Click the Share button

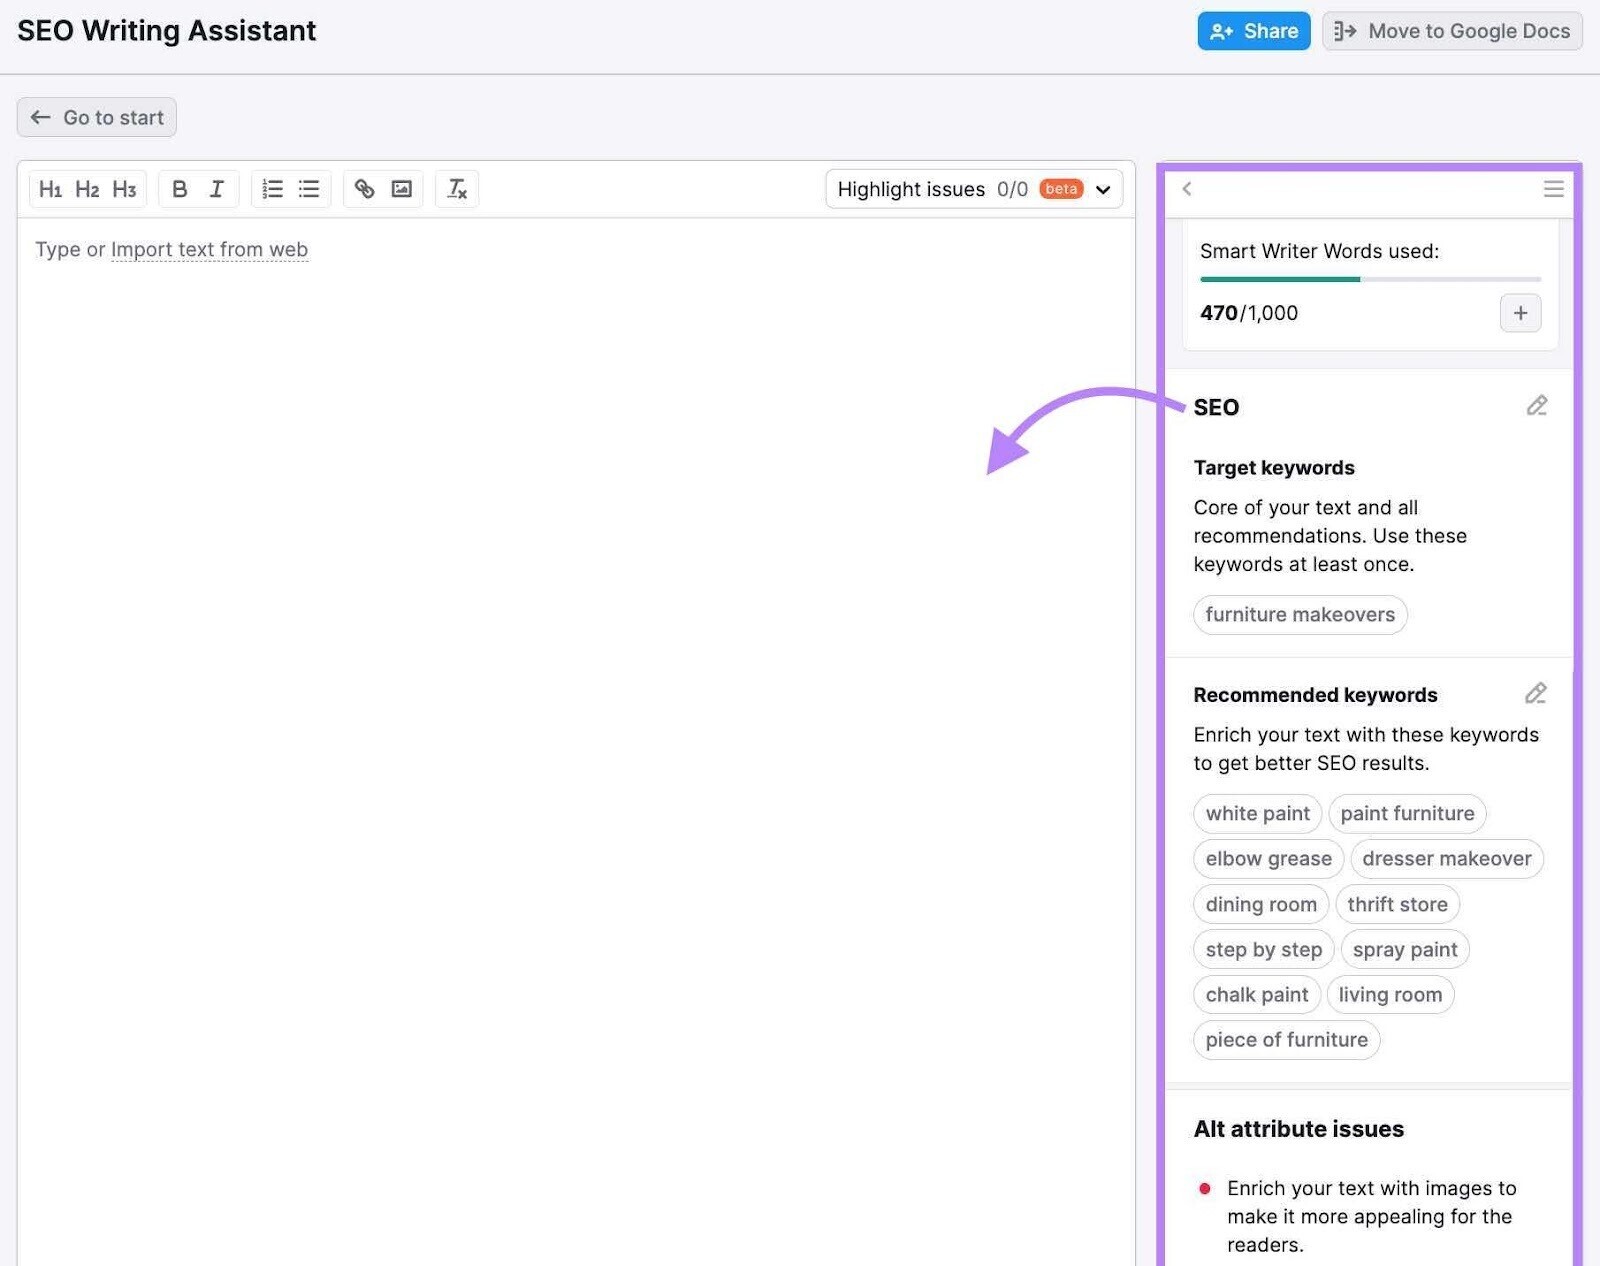tap(1253, 30)
